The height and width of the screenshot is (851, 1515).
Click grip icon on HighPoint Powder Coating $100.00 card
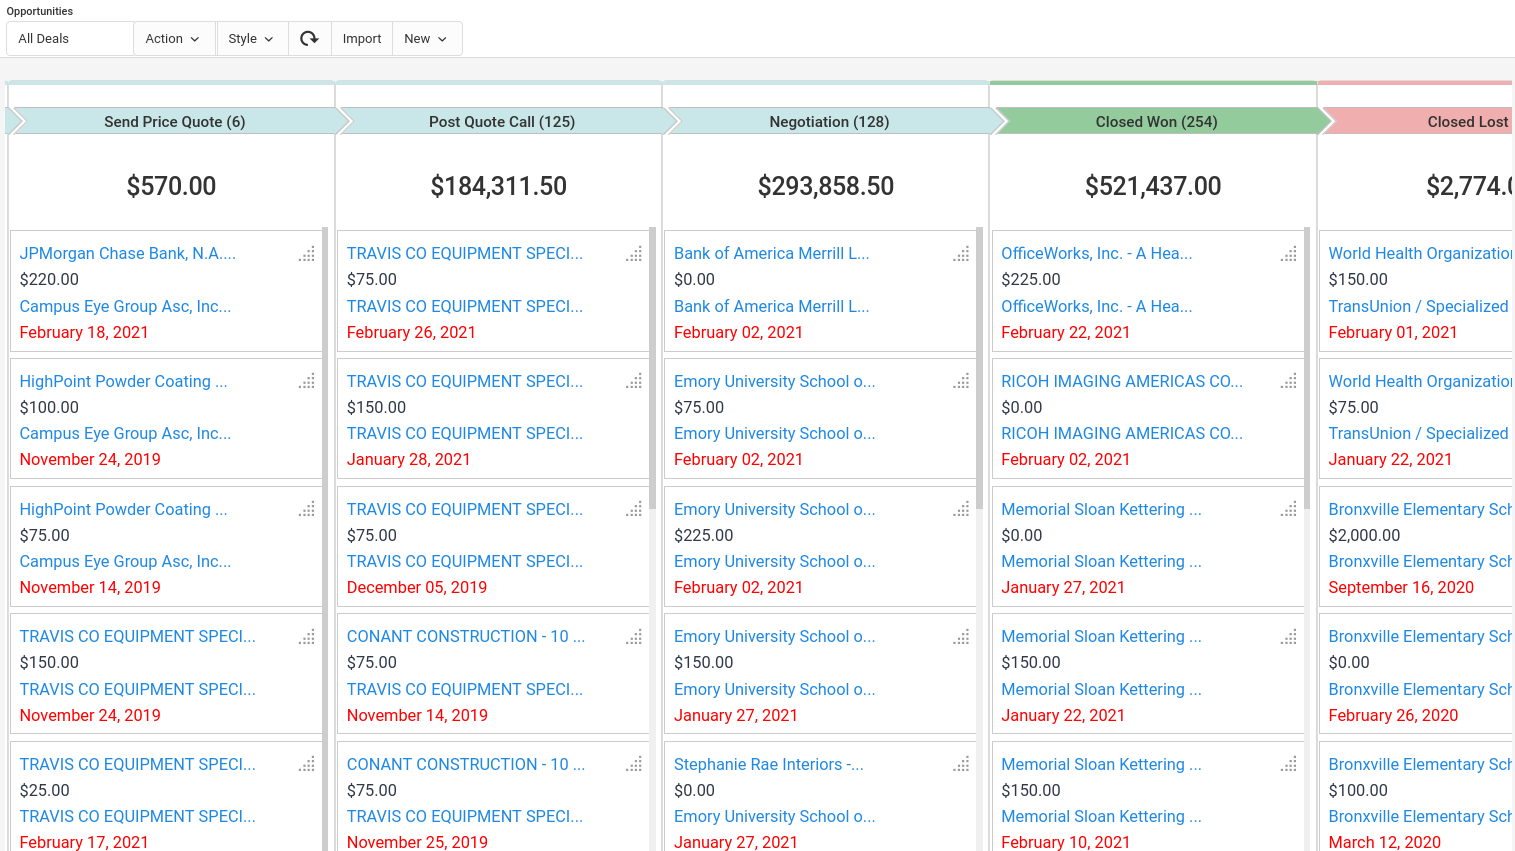[307, 381]
